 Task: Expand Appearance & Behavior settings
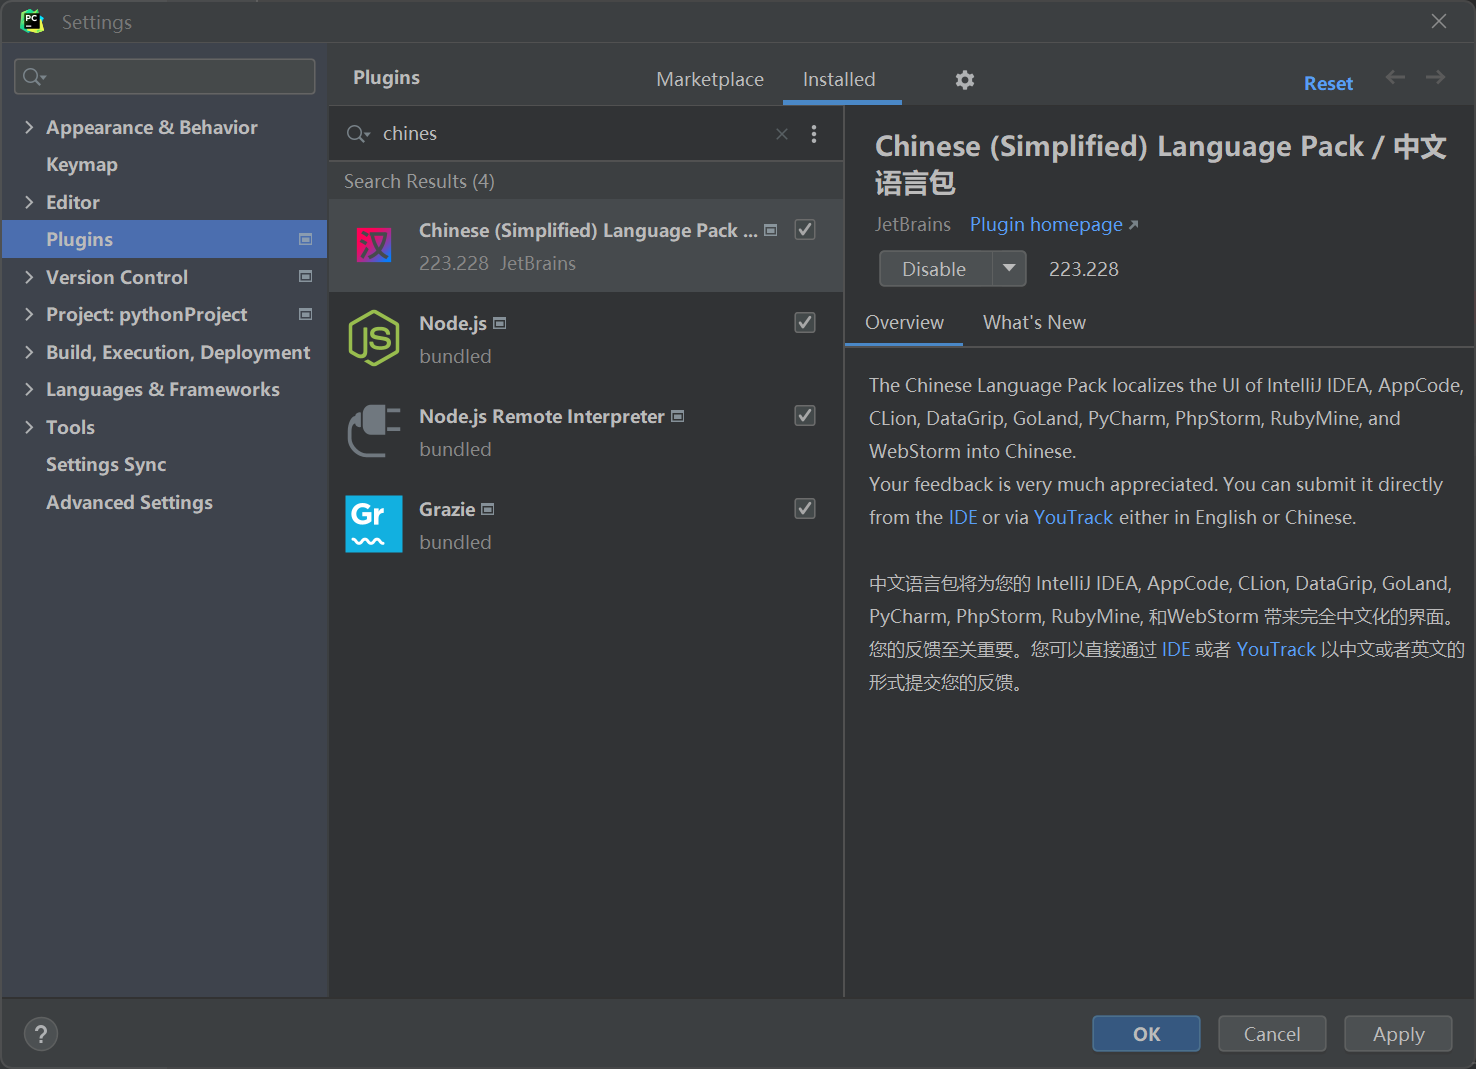(29, 127)
